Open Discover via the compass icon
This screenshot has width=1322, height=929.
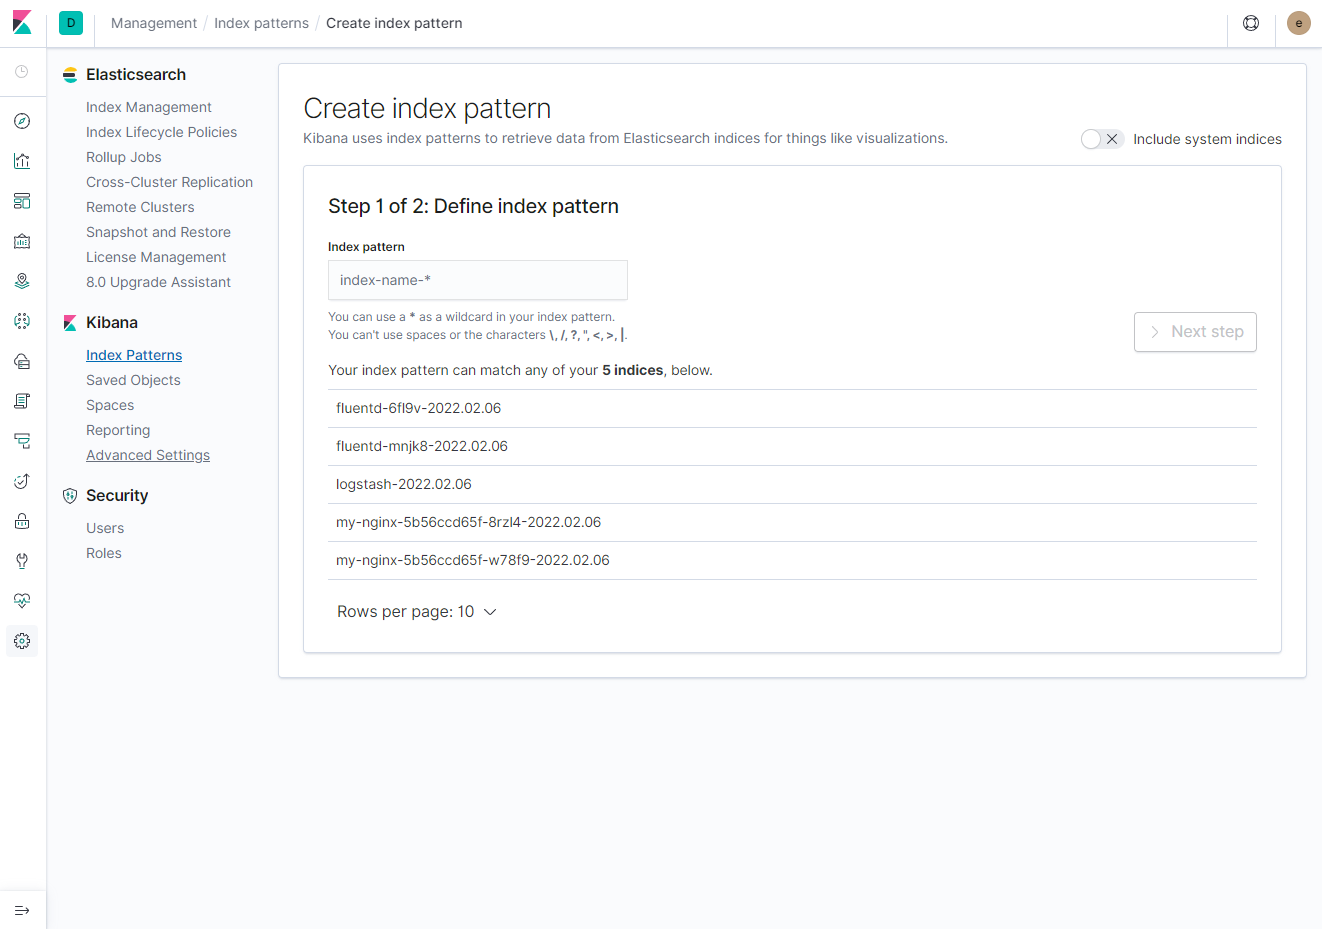(x=22, y=121)
